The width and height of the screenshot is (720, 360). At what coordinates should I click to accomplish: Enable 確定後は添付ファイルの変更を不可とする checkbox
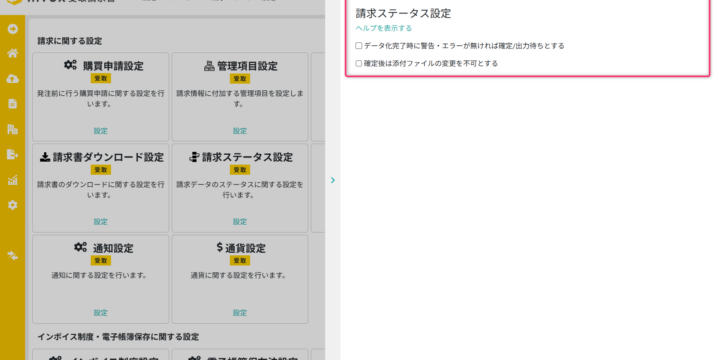(x=359, y=63)
